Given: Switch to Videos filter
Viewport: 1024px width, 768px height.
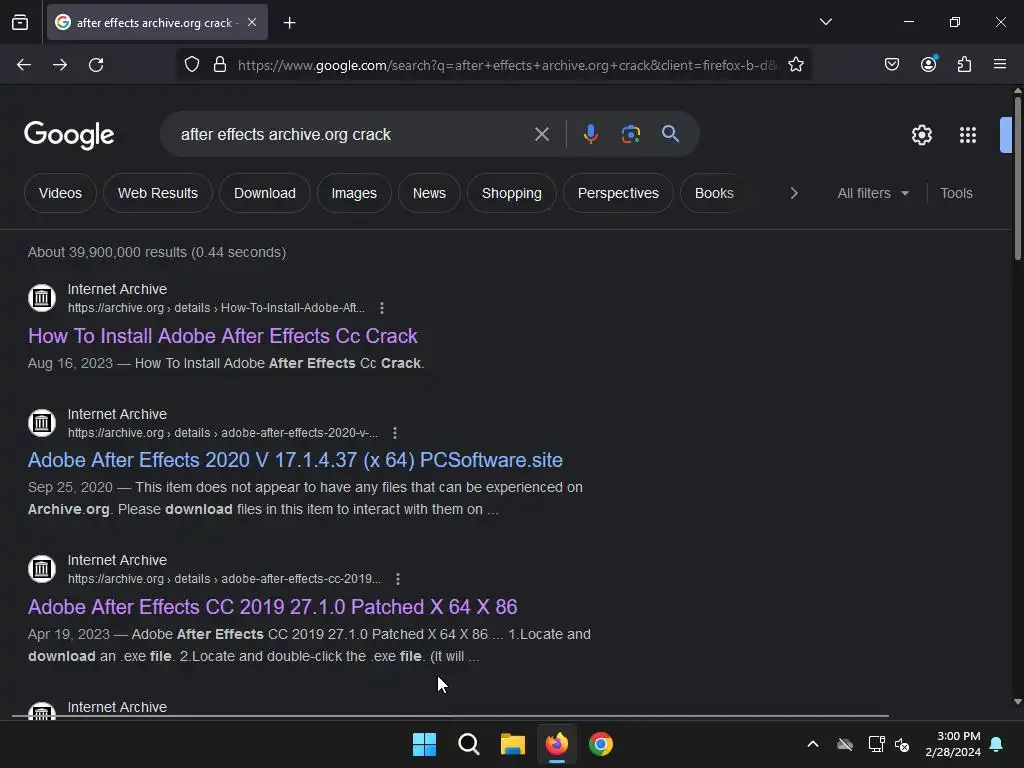Looking at the screenshot, I should point(60,193).
